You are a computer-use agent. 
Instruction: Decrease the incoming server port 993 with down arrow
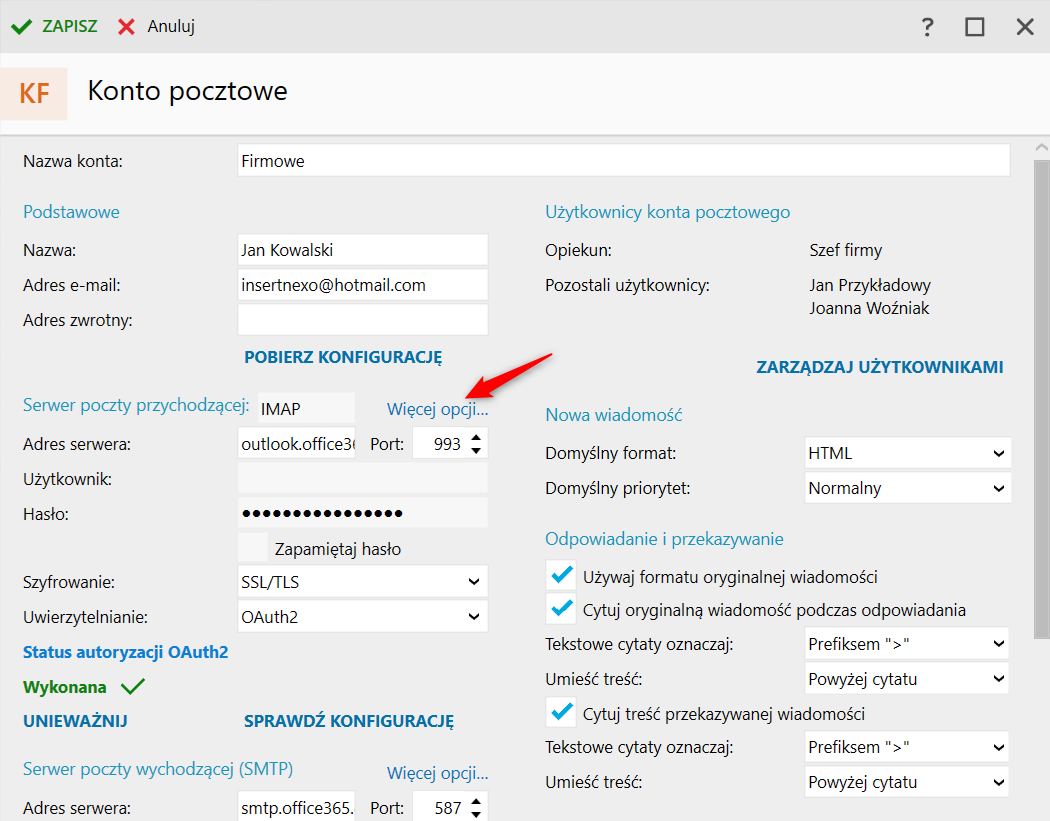(477, 451)
